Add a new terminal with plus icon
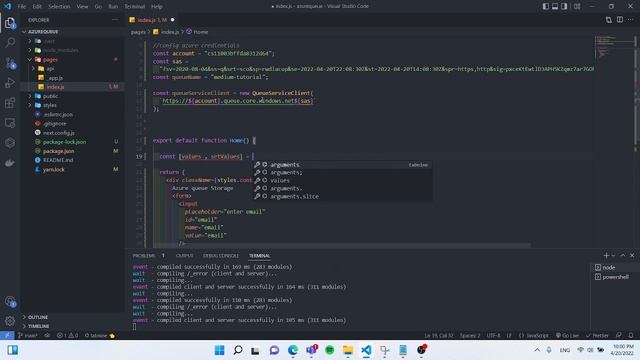The width and height of the screenshot is (640, 360). pyautogui.click(x=606, y=256)
